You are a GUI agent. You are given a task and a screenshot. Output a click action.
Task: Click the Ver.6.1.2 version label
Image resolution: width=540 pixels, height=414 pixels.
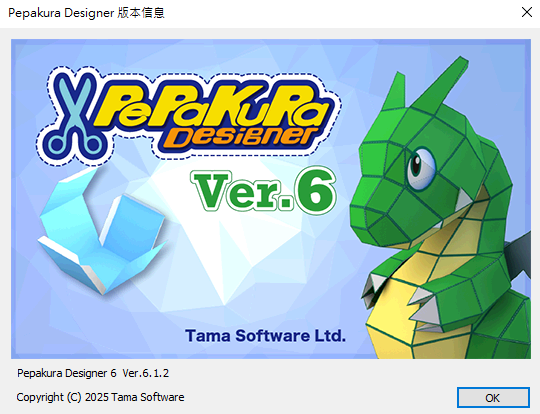tap(146, 373)
